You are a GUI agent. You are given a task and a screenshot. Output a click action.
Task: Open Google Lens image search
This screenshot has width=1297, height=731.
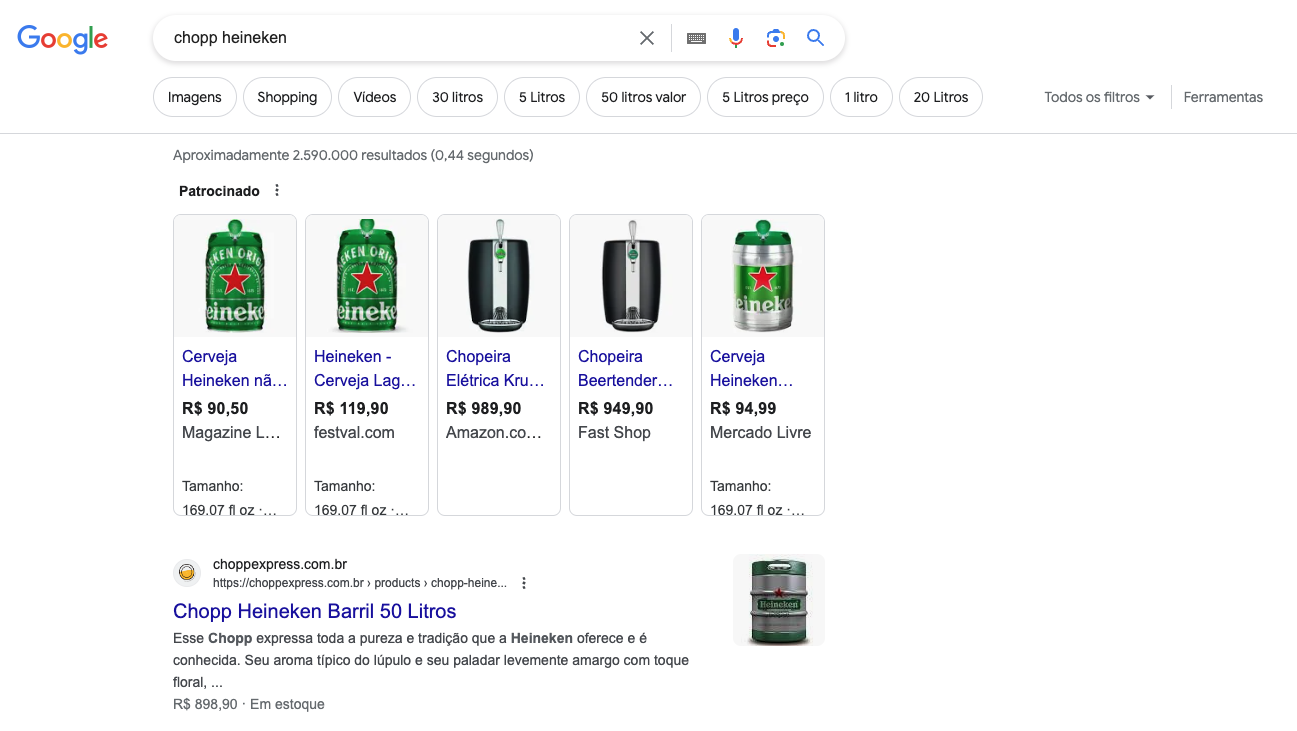coord(775,38)
